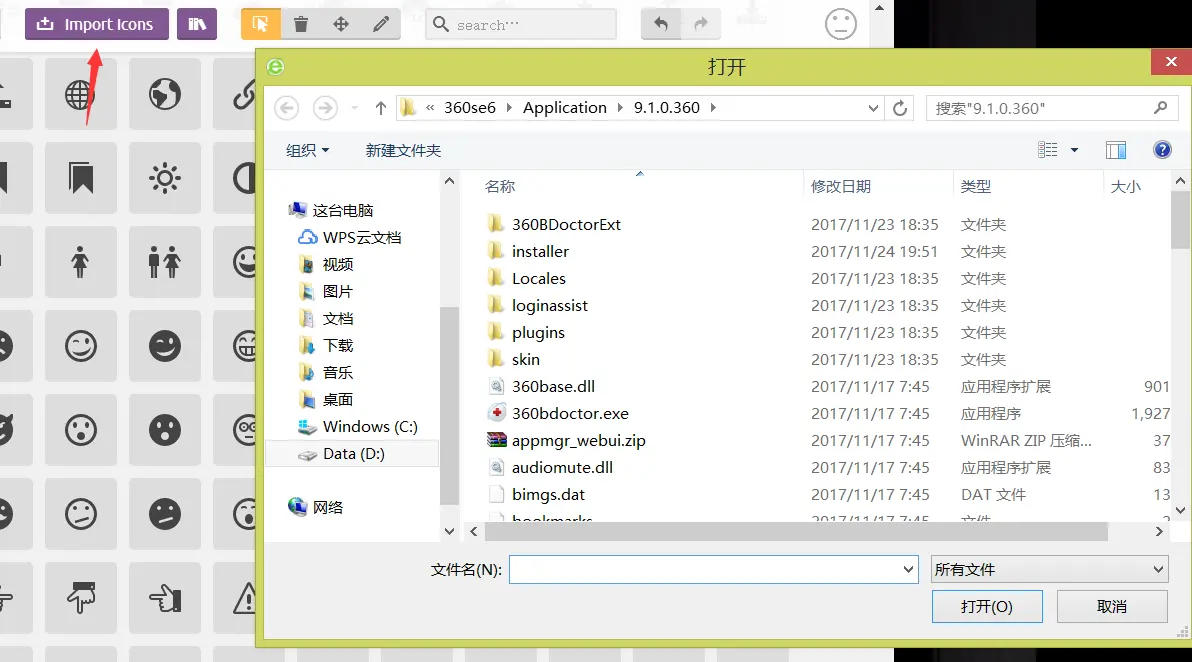Image resolution: width=1192 pixels, height=662 pixels.
Task: Select the Edit pencil tool
Action: (x=381, y=24)
